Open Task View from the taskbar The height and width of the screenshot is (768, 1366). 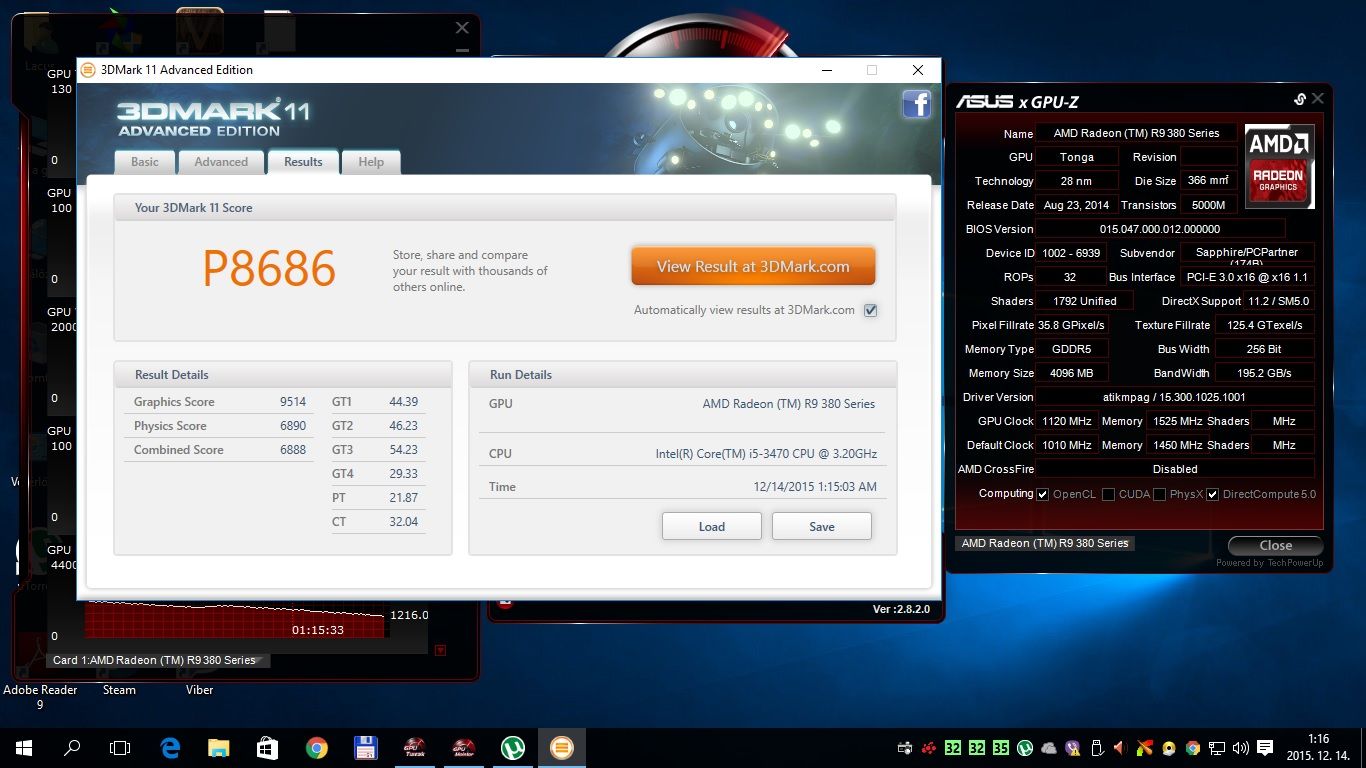(120, 747)
